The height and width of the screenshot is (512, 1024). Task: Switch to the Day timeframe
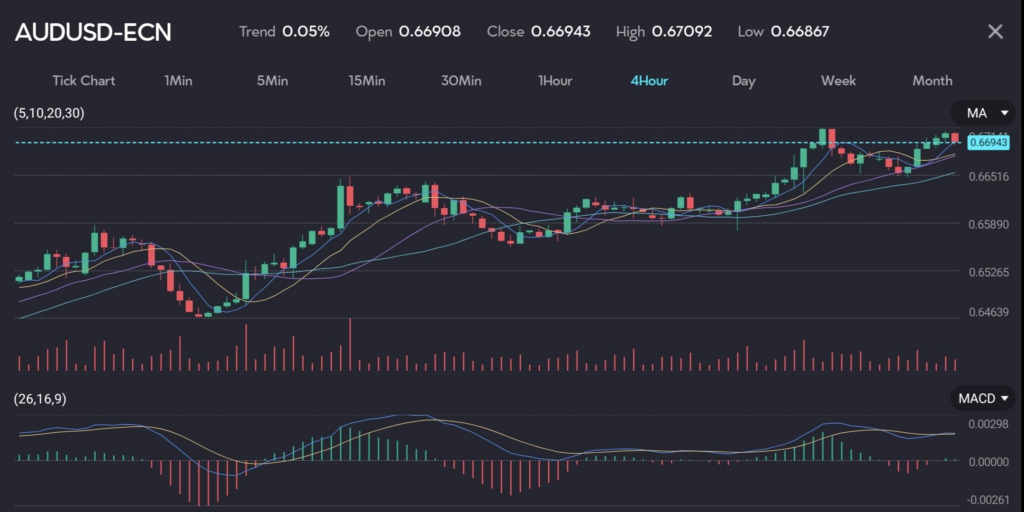(743, 81)
